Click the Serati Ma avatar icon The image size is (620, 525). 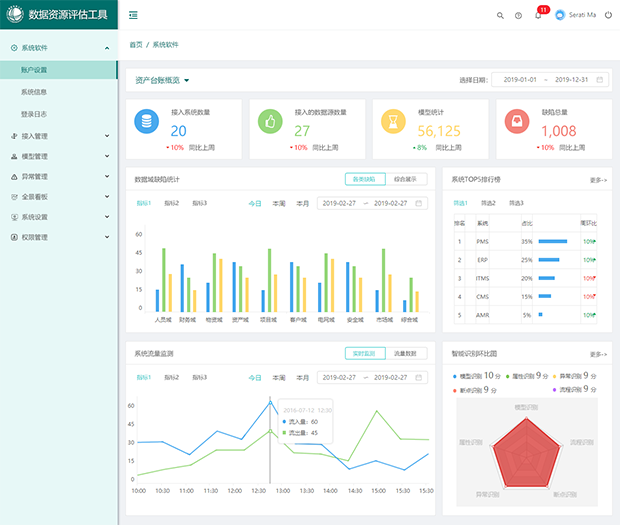tap(560, 15)
